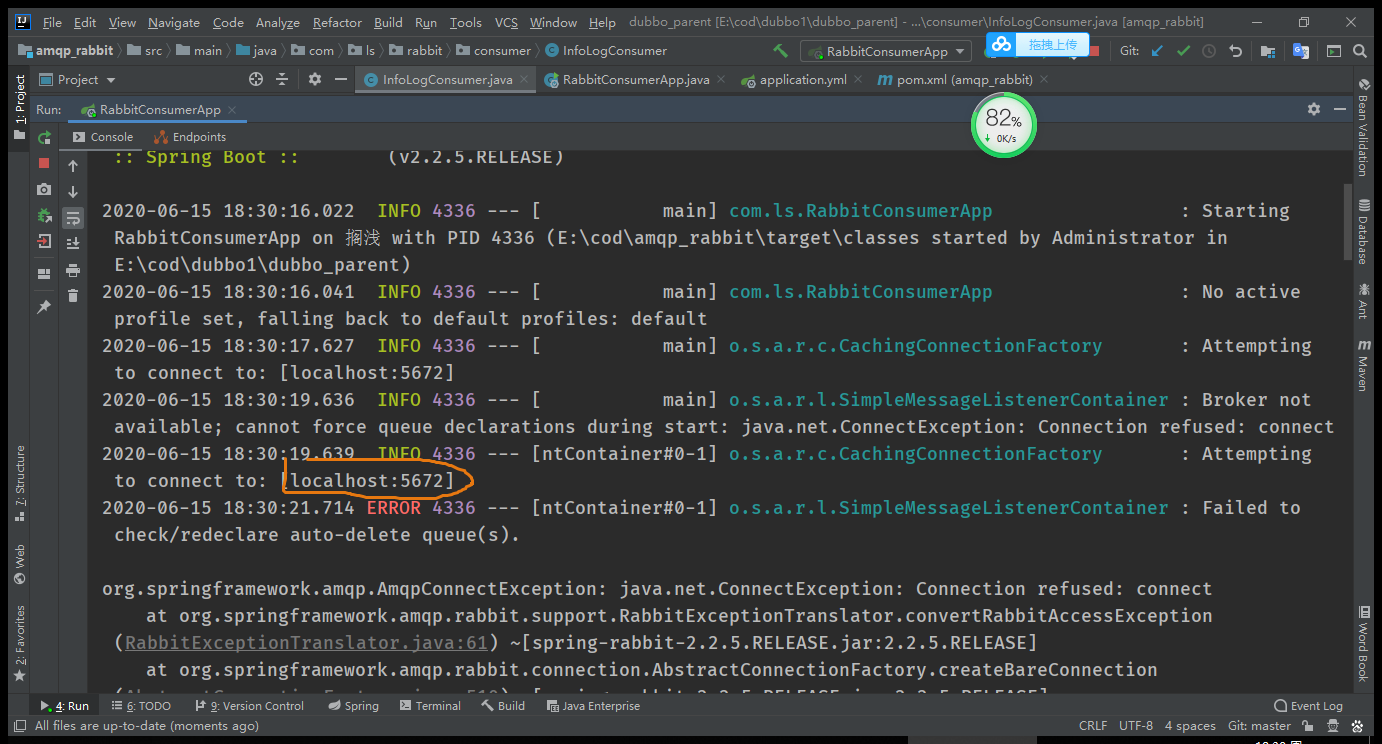Open the Spring tool window
The height and width of the screenshot is (744, 1382).
coord(353,706)
